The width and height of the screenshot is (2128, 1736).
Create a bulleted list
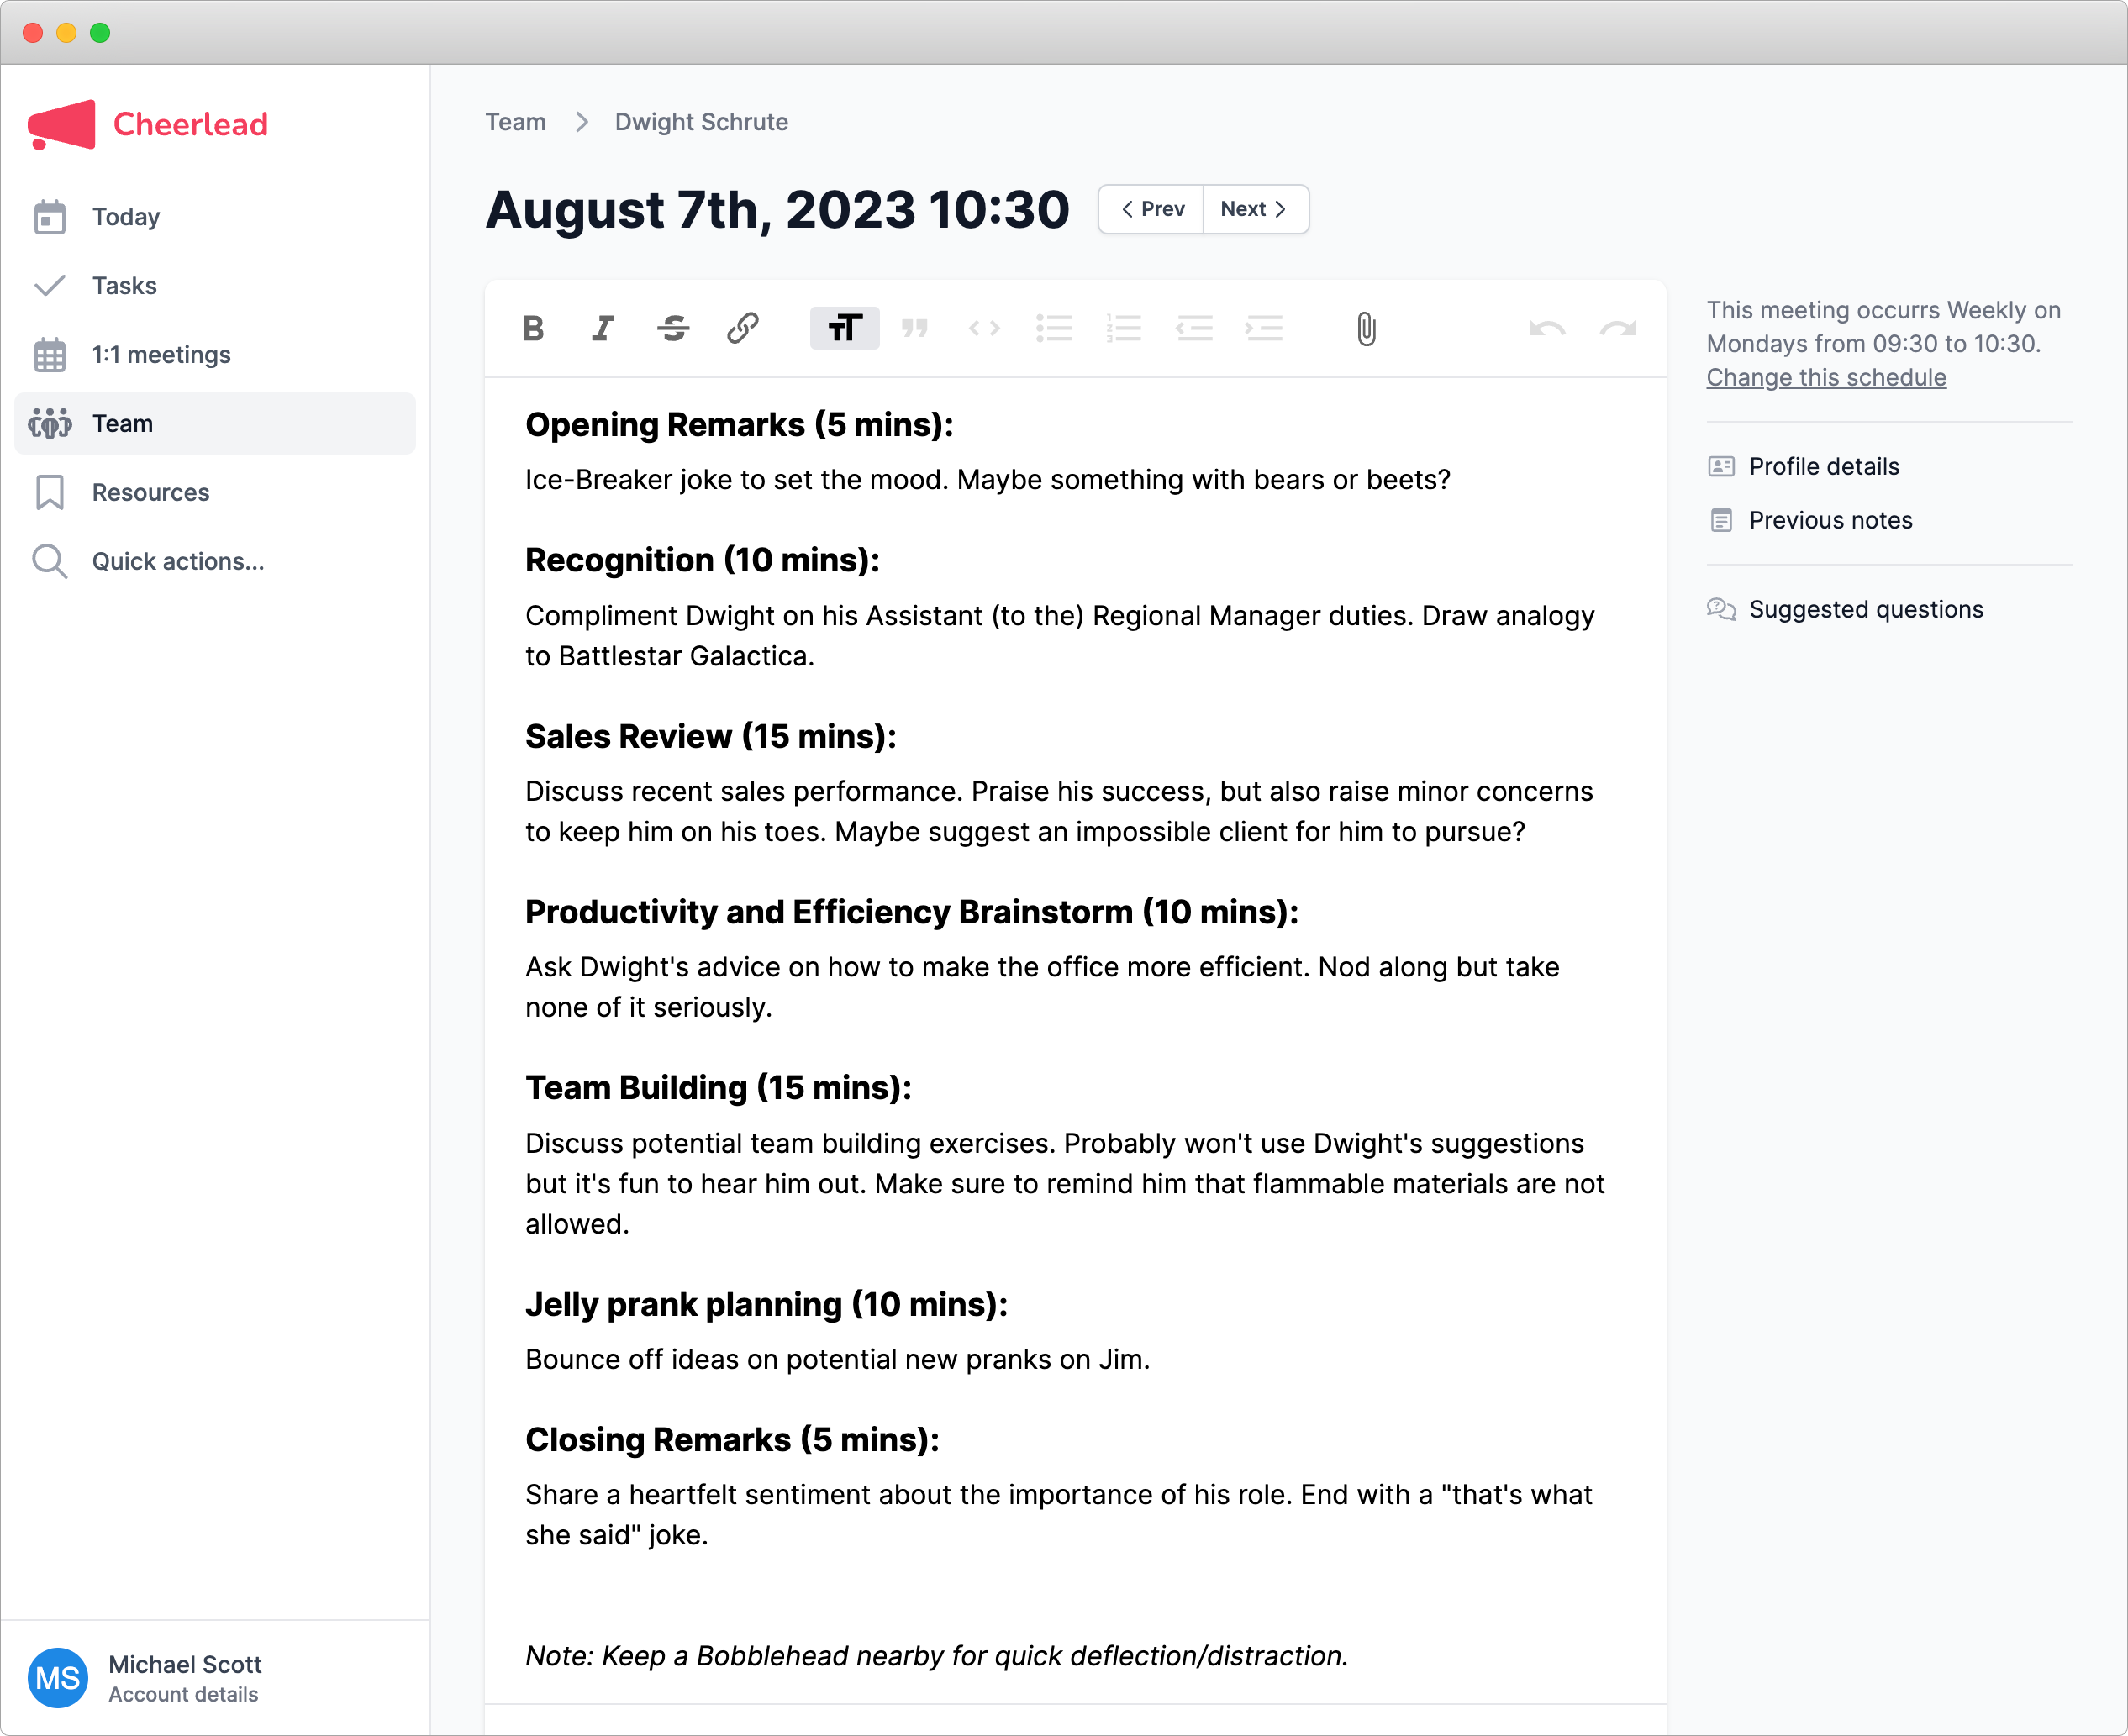[x=1054, y=328]
